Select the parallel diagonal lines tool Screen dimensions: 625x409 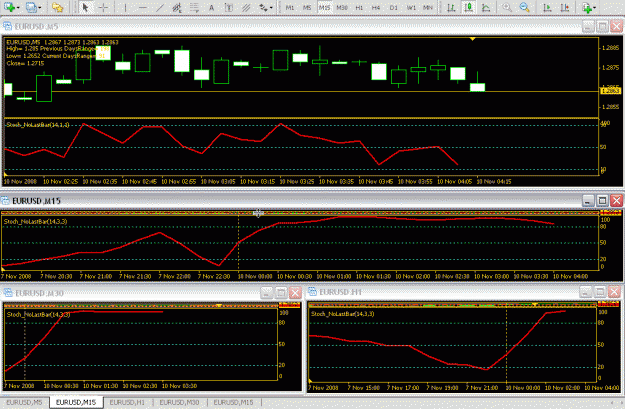(x=246, y=7)
